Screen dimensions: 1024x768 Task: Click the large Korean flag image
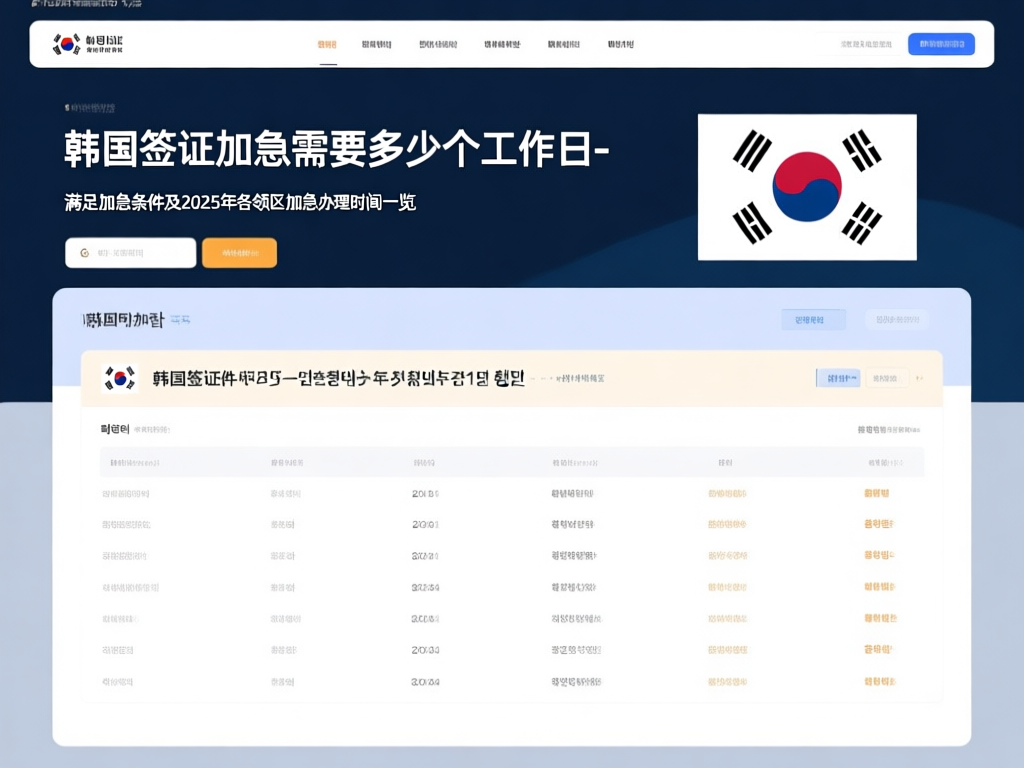coord(806,187)
